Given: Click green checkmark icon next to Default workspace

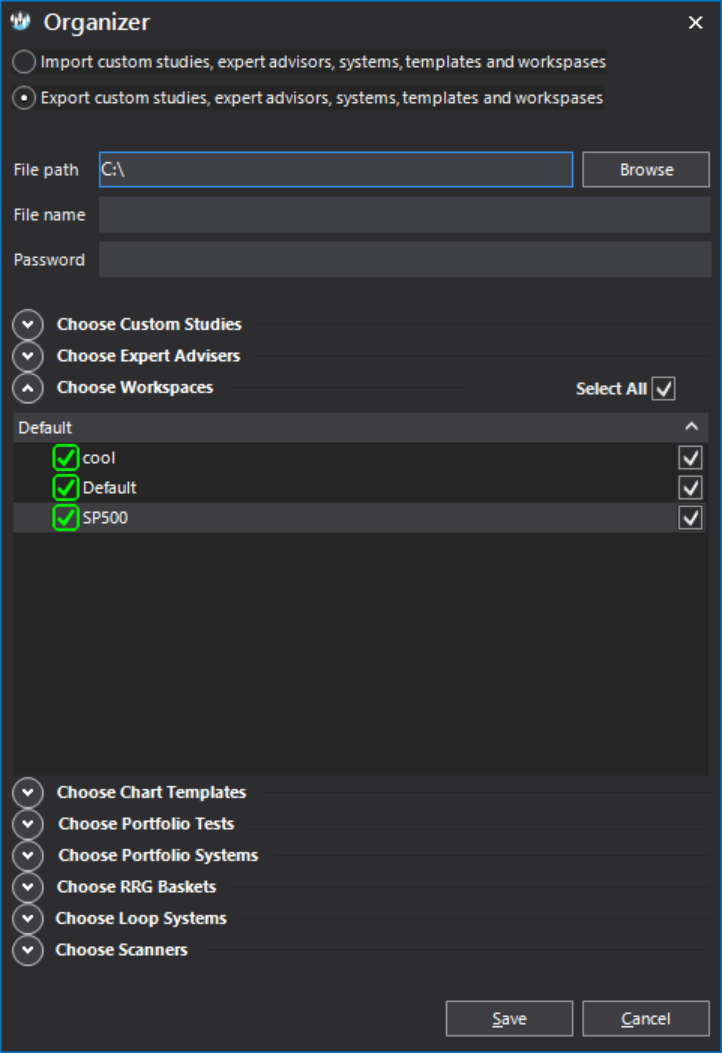Looking at the screenshot, I should click(x=66, y=488).
